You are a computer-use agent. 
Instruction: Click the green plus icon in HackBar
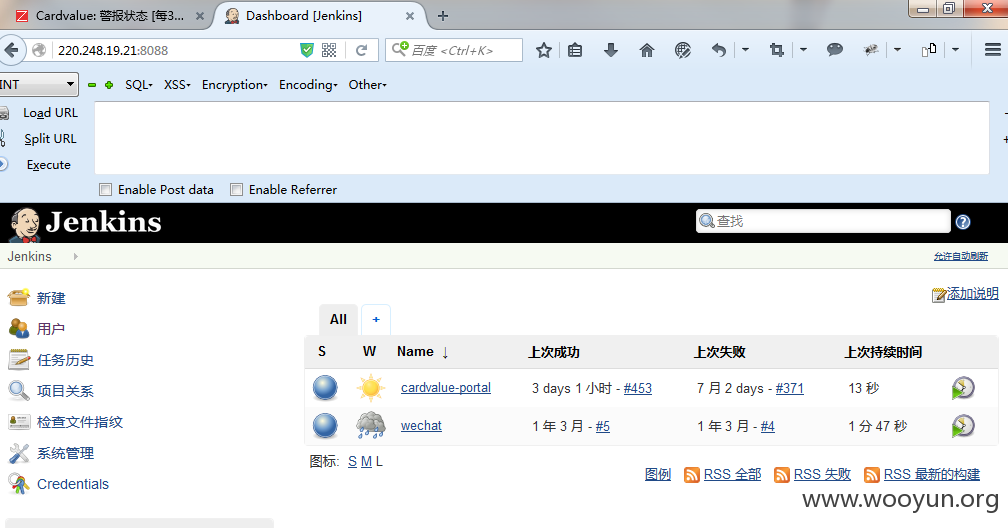(109, 85)
